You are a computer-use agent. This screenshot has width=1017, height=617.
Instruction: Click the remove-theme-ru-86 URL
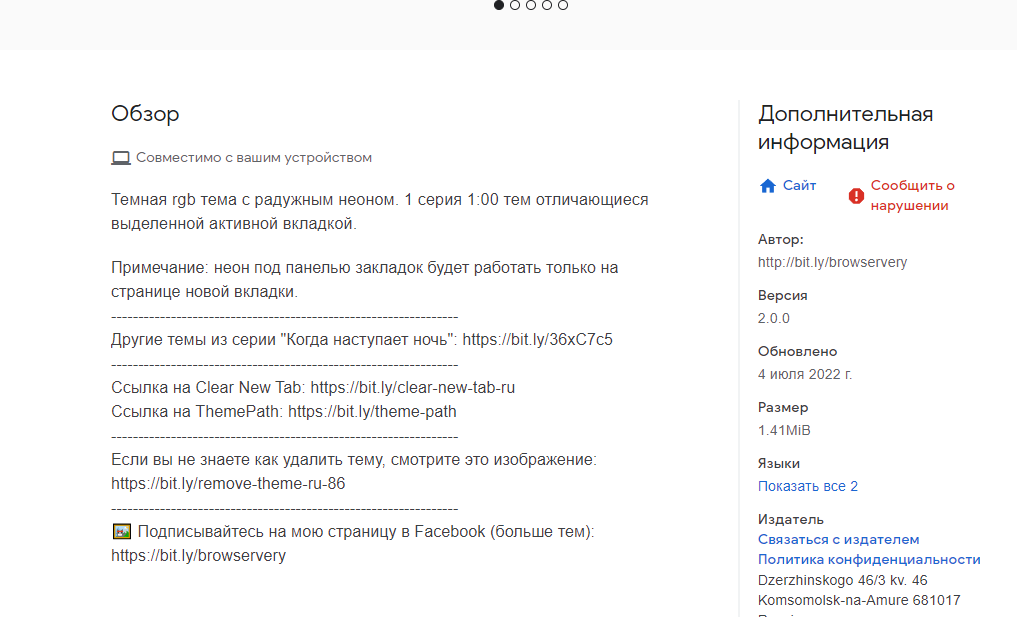228,484
